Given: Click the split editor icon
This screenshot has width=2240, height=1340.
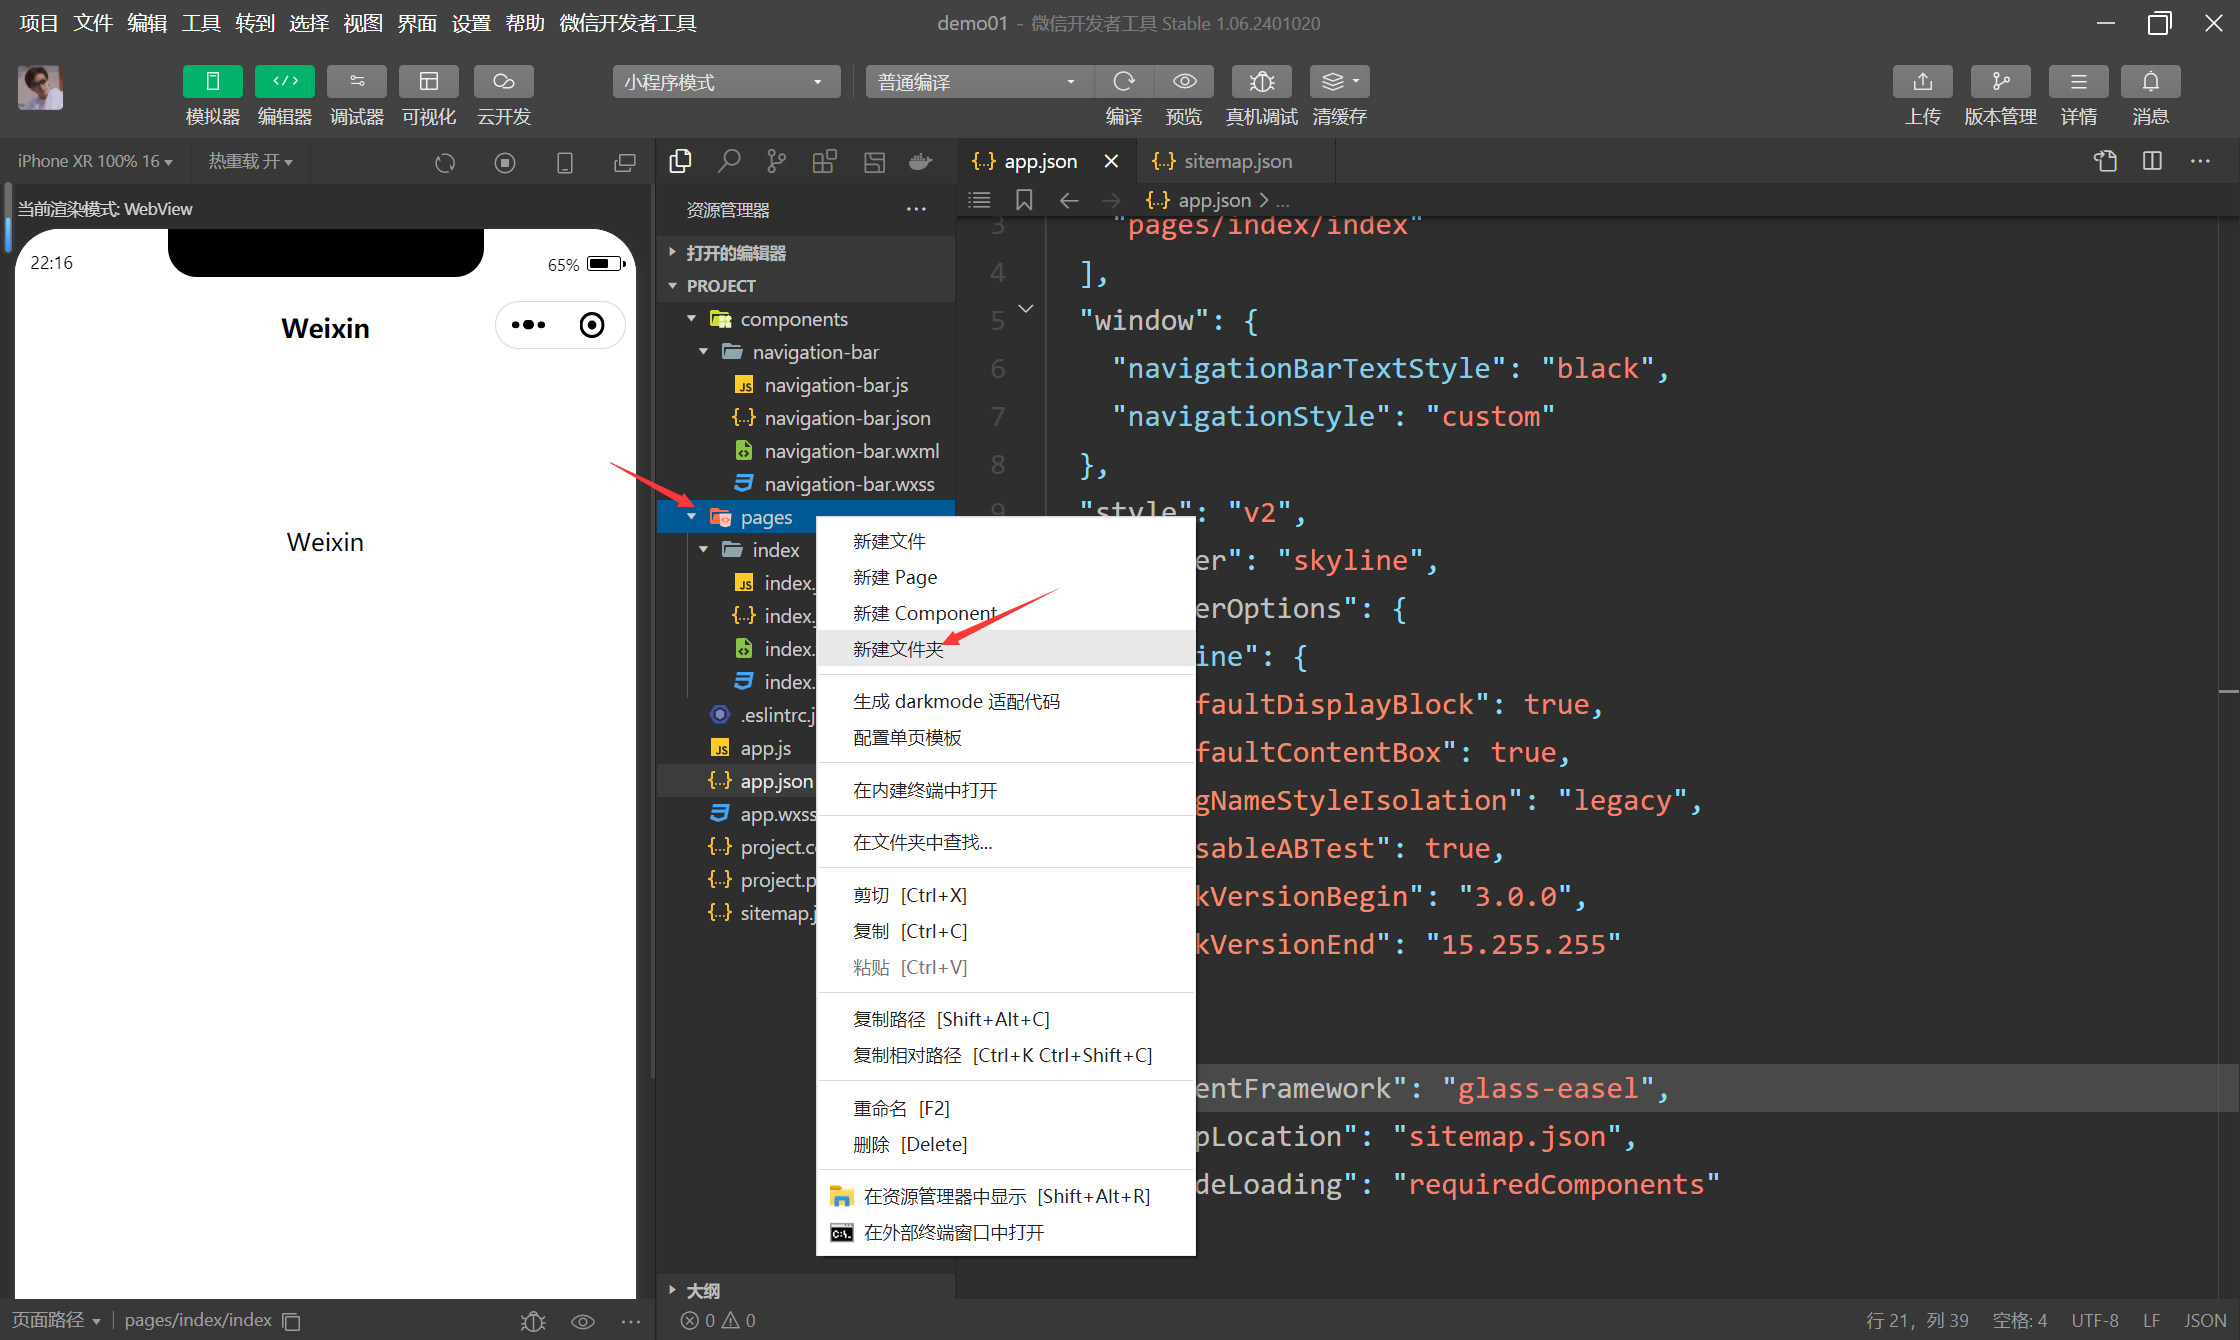Looking at the screenshot, I should point(2152,161).
